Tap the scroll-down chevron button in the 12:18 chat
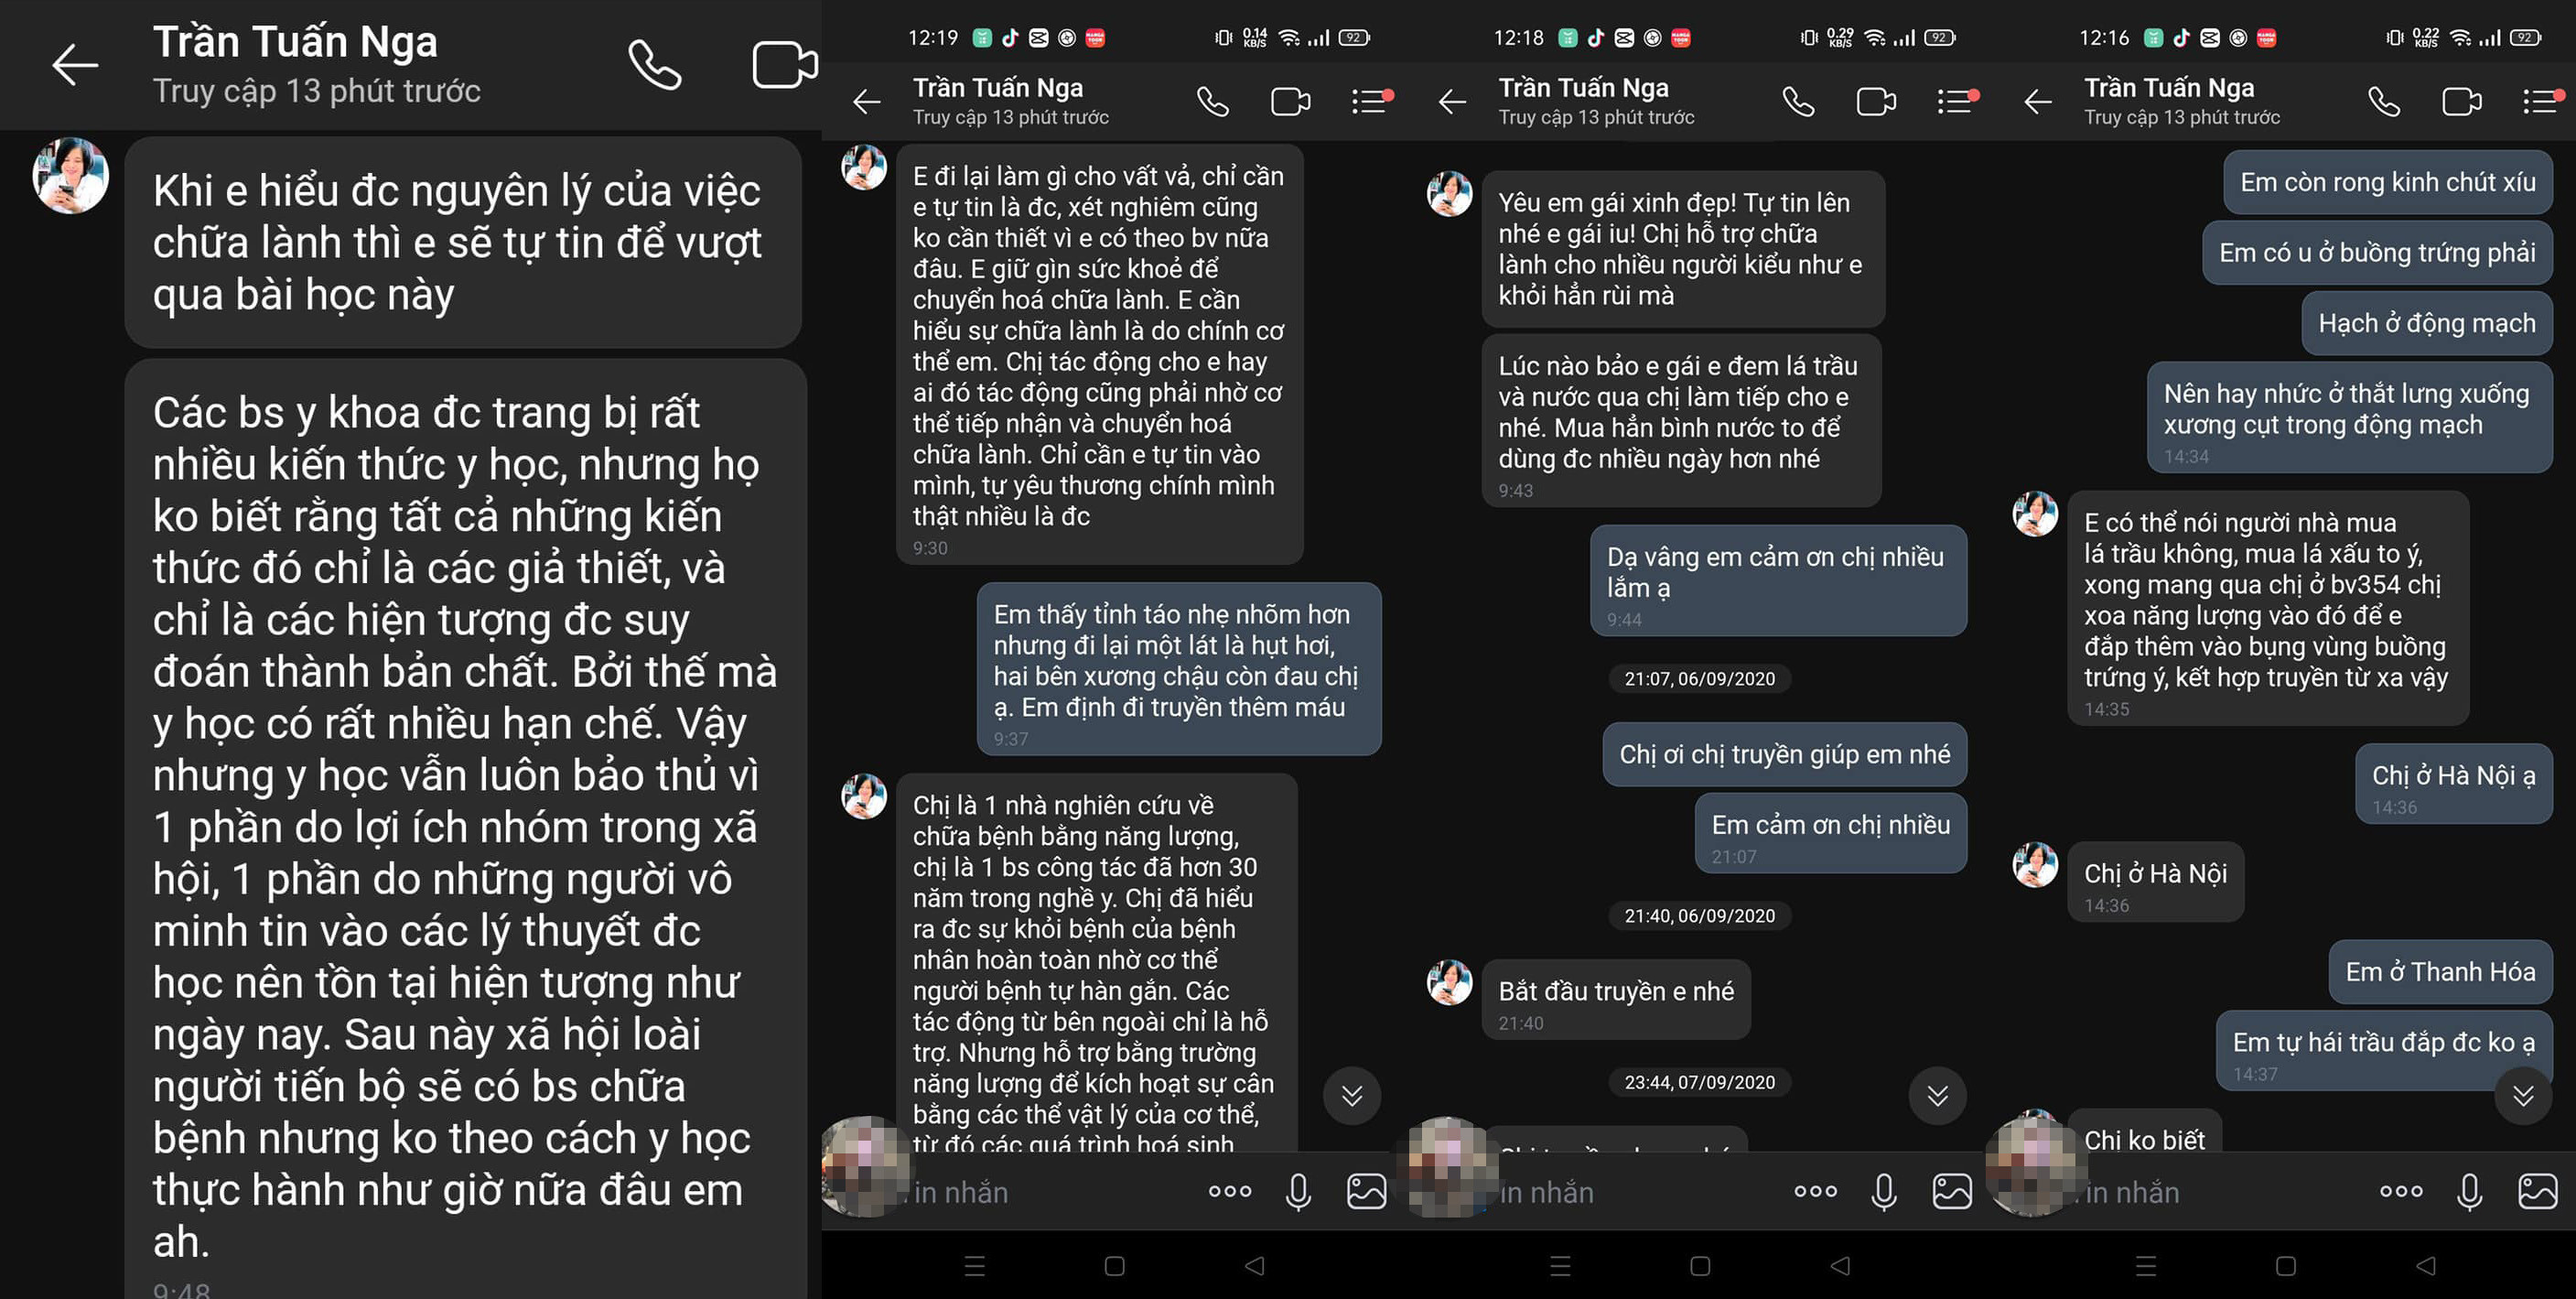The width and height of the screenshot is (2576, 1299). (1937, 1096)
